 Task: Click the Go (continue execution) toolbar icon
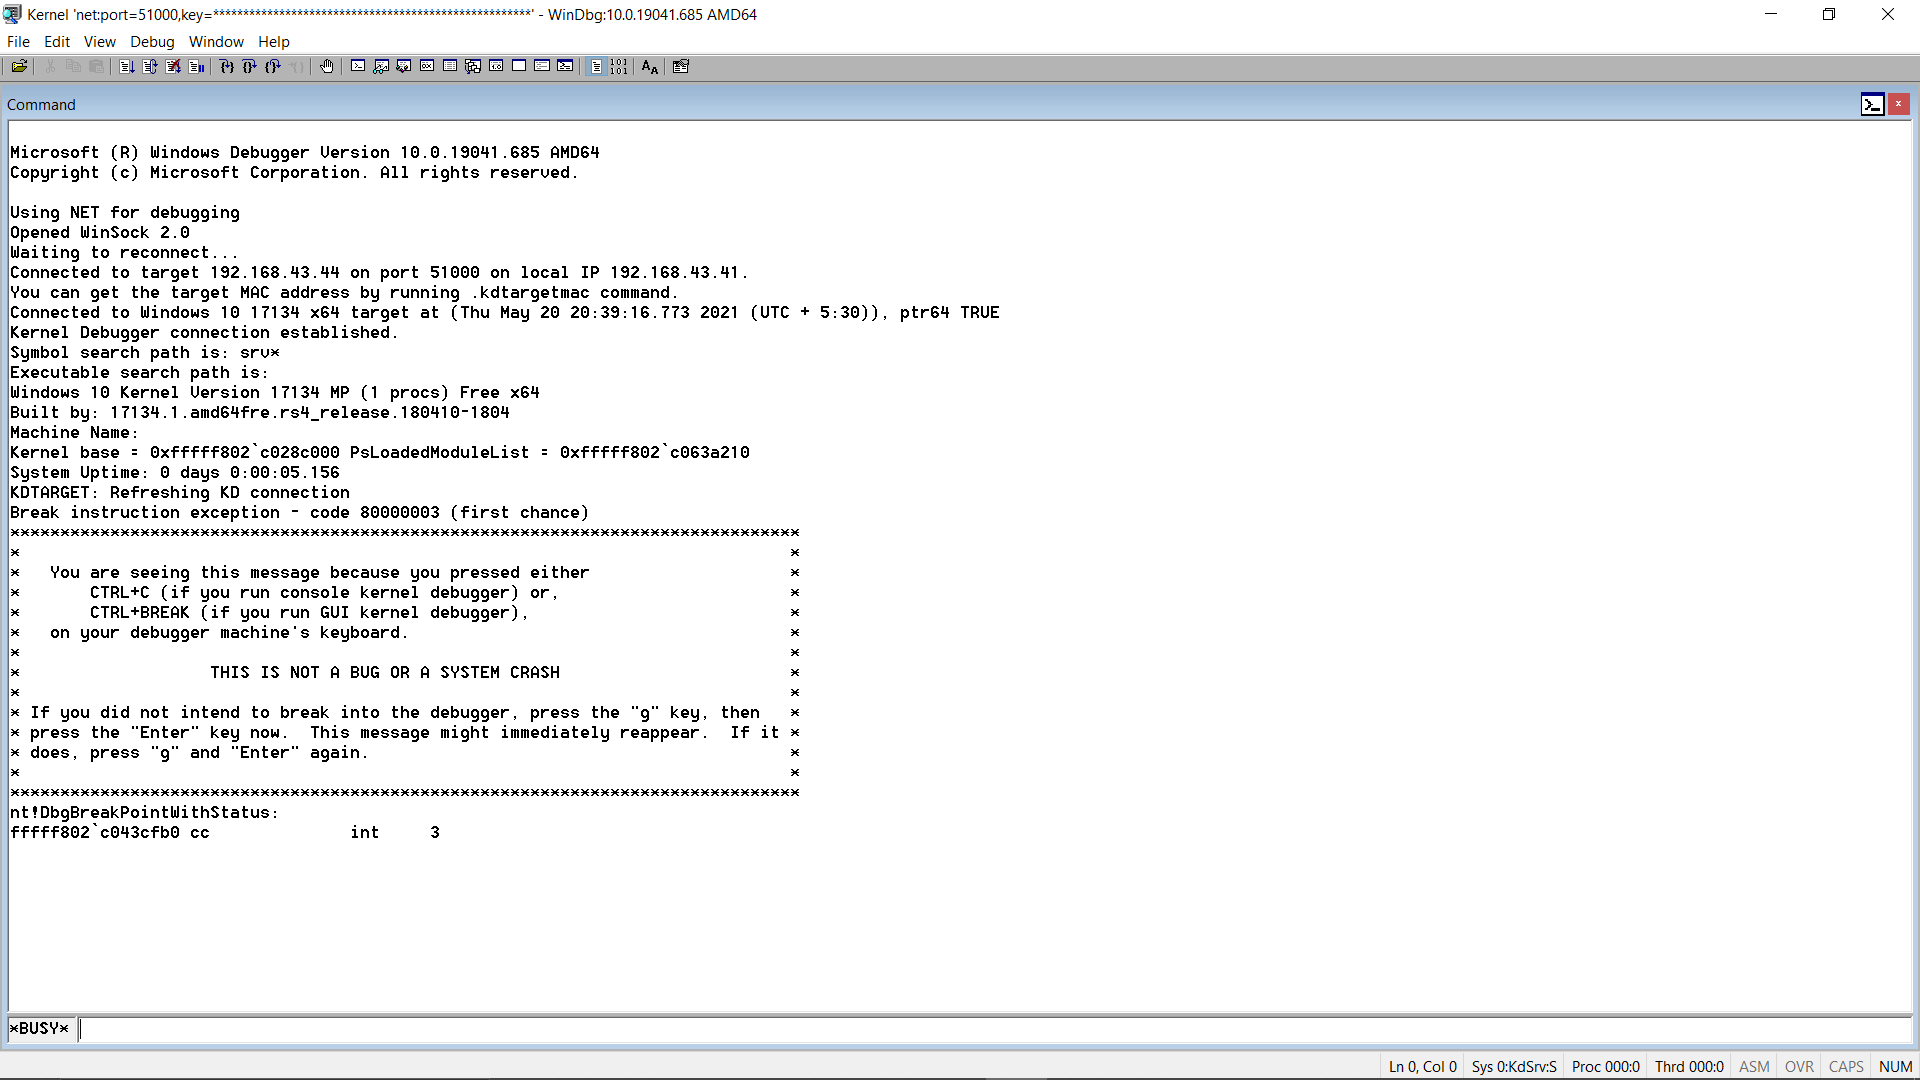tap(127, 67)
